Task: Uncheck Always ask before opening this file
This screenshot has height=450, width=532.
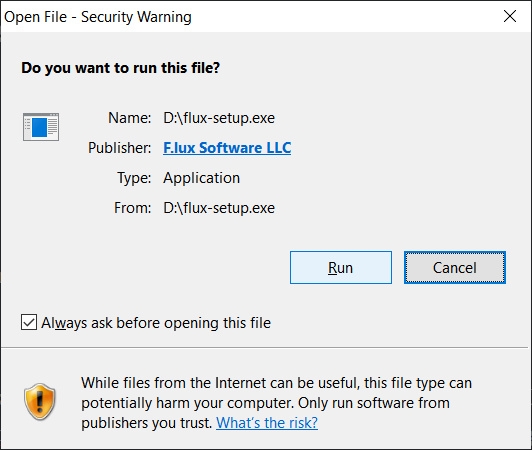Action: tap(29, 322)
